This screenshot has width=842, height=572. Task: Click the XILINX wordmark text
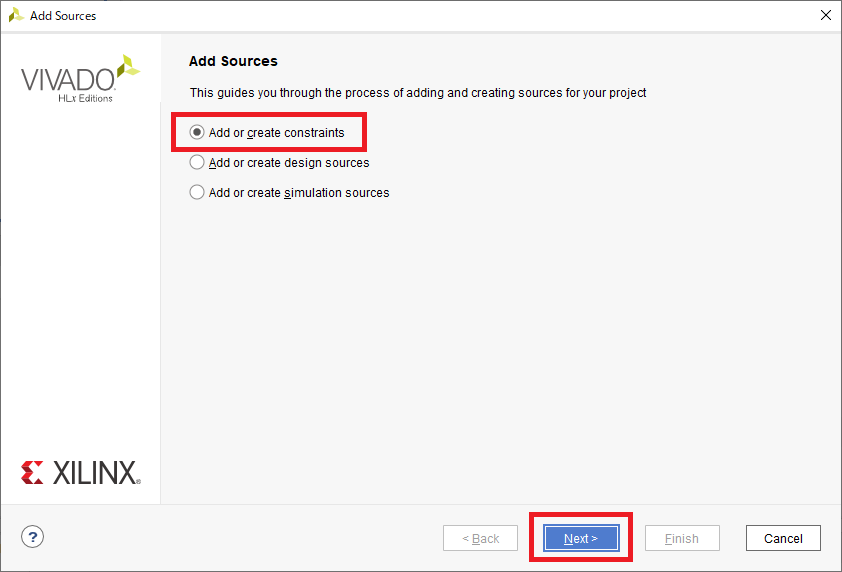97,473
